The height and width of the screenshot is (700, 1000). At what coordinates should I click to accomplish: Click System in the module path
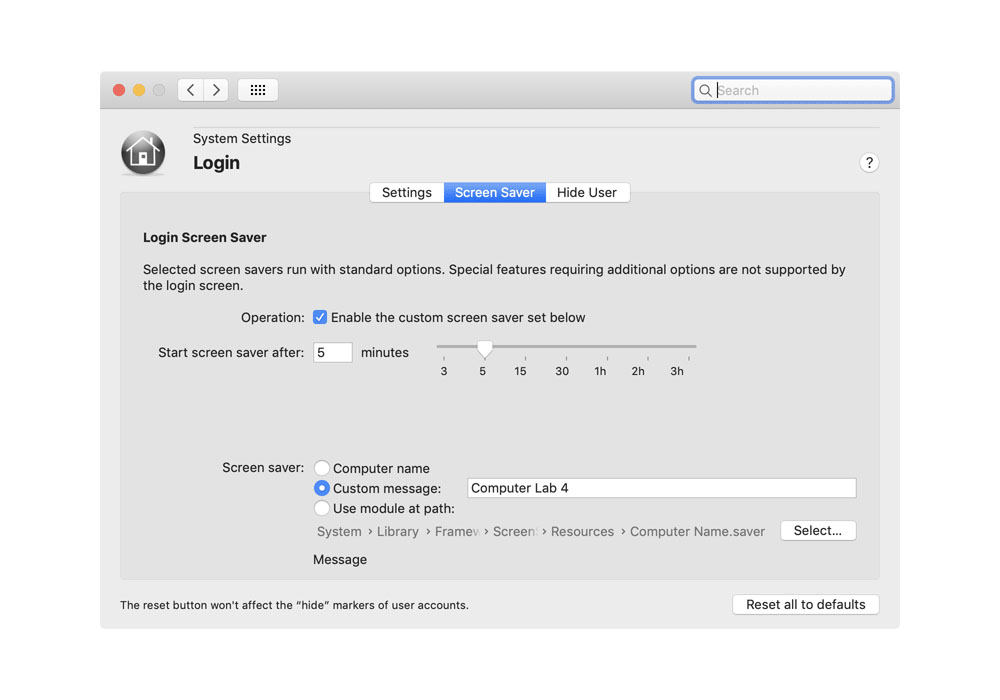coord(339,532)
